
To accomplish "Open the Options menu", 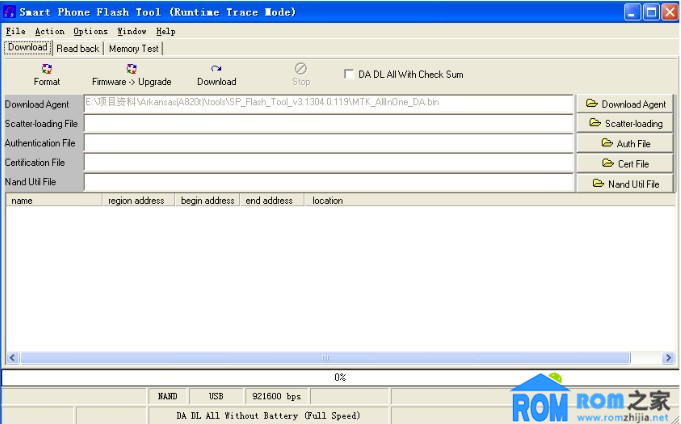I will pyautogui.click(x=90, y=31).
